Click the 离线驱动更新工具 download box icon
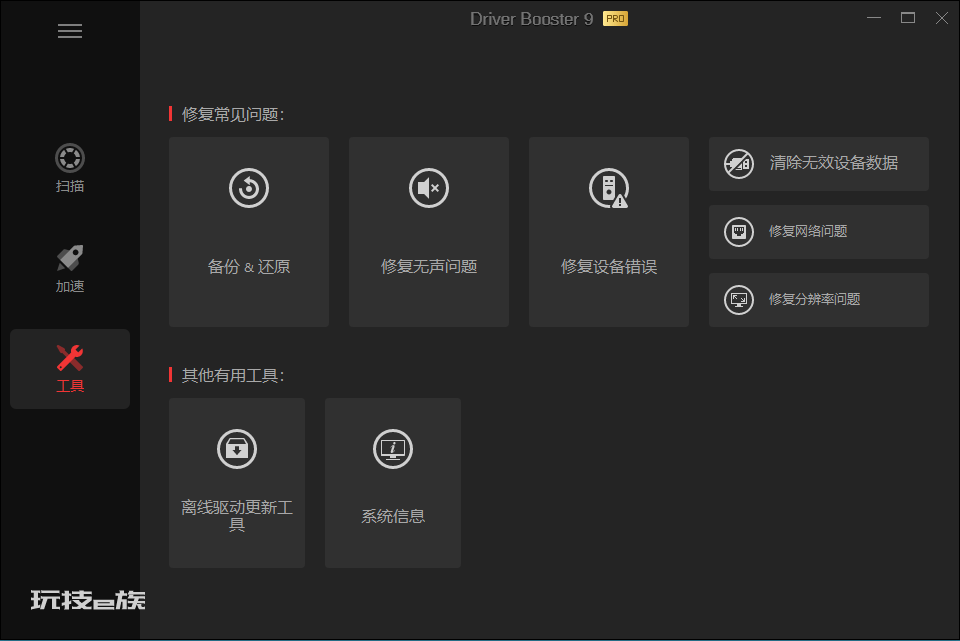 coord(237,449)
